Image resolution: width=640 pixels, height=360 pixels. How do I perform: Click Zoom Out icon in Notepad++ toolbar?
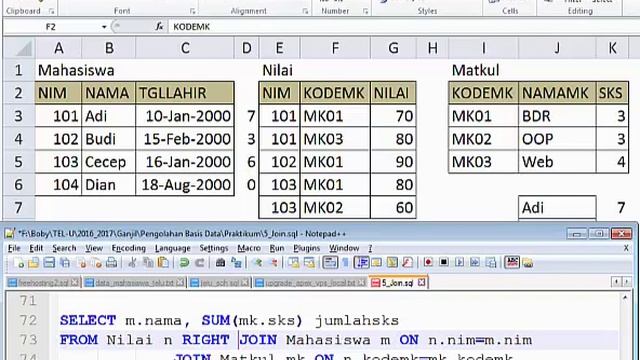[x=273, y=262]
